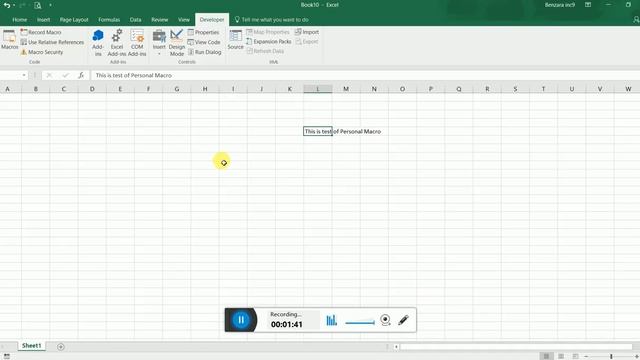
Task: Adjust the zoom slider handle
Action: click(x=611, y=356)
